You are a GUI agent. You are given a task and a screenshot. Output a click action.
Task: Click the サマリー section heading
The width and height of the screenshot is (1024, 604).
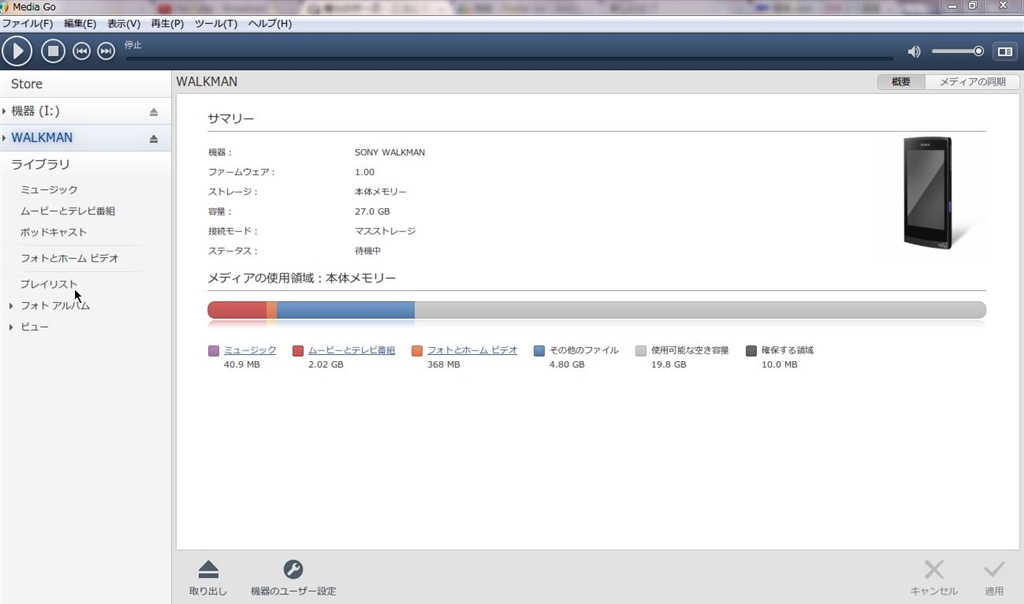point(231,119)
